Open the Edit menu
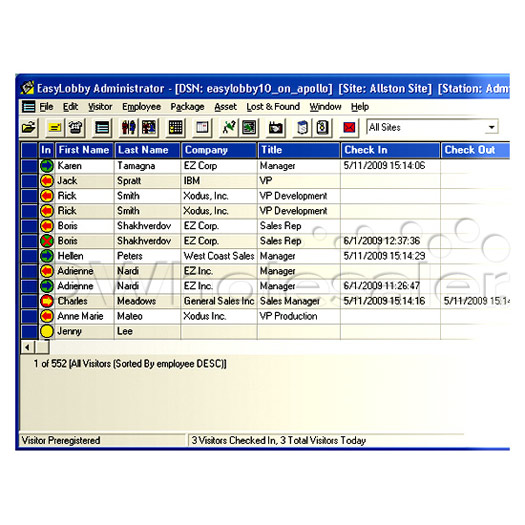 pos(70,107)
